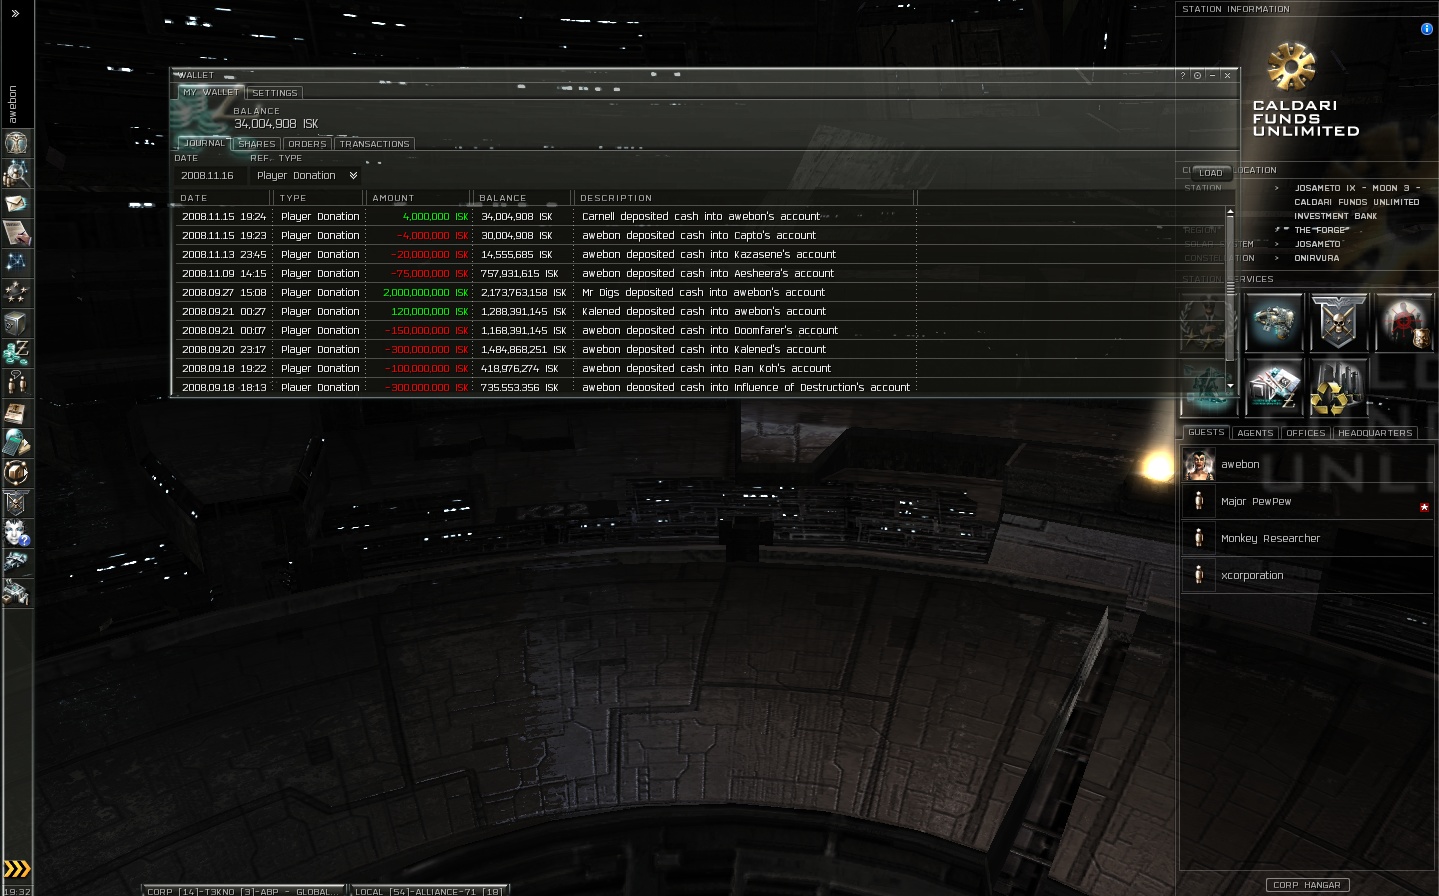This screenshot has width=1439, height=896.
Task: Click the yellow double-chevron above the clock
Action: [x=17, y=869]
